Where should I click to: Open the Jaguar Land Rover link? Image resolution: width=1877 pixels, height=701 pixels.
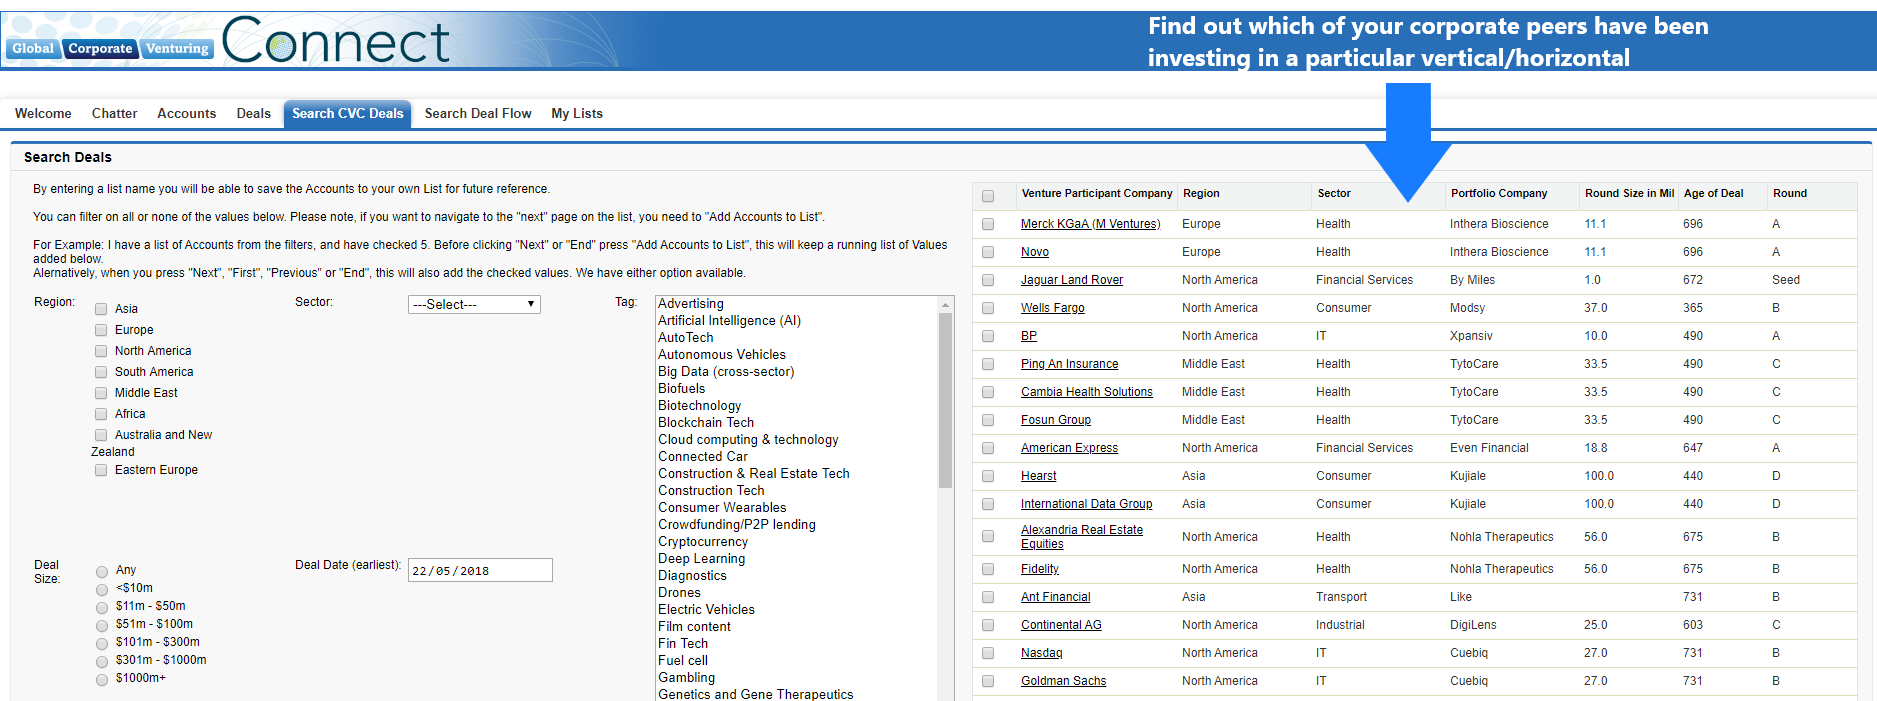(x=1071, y=280)
